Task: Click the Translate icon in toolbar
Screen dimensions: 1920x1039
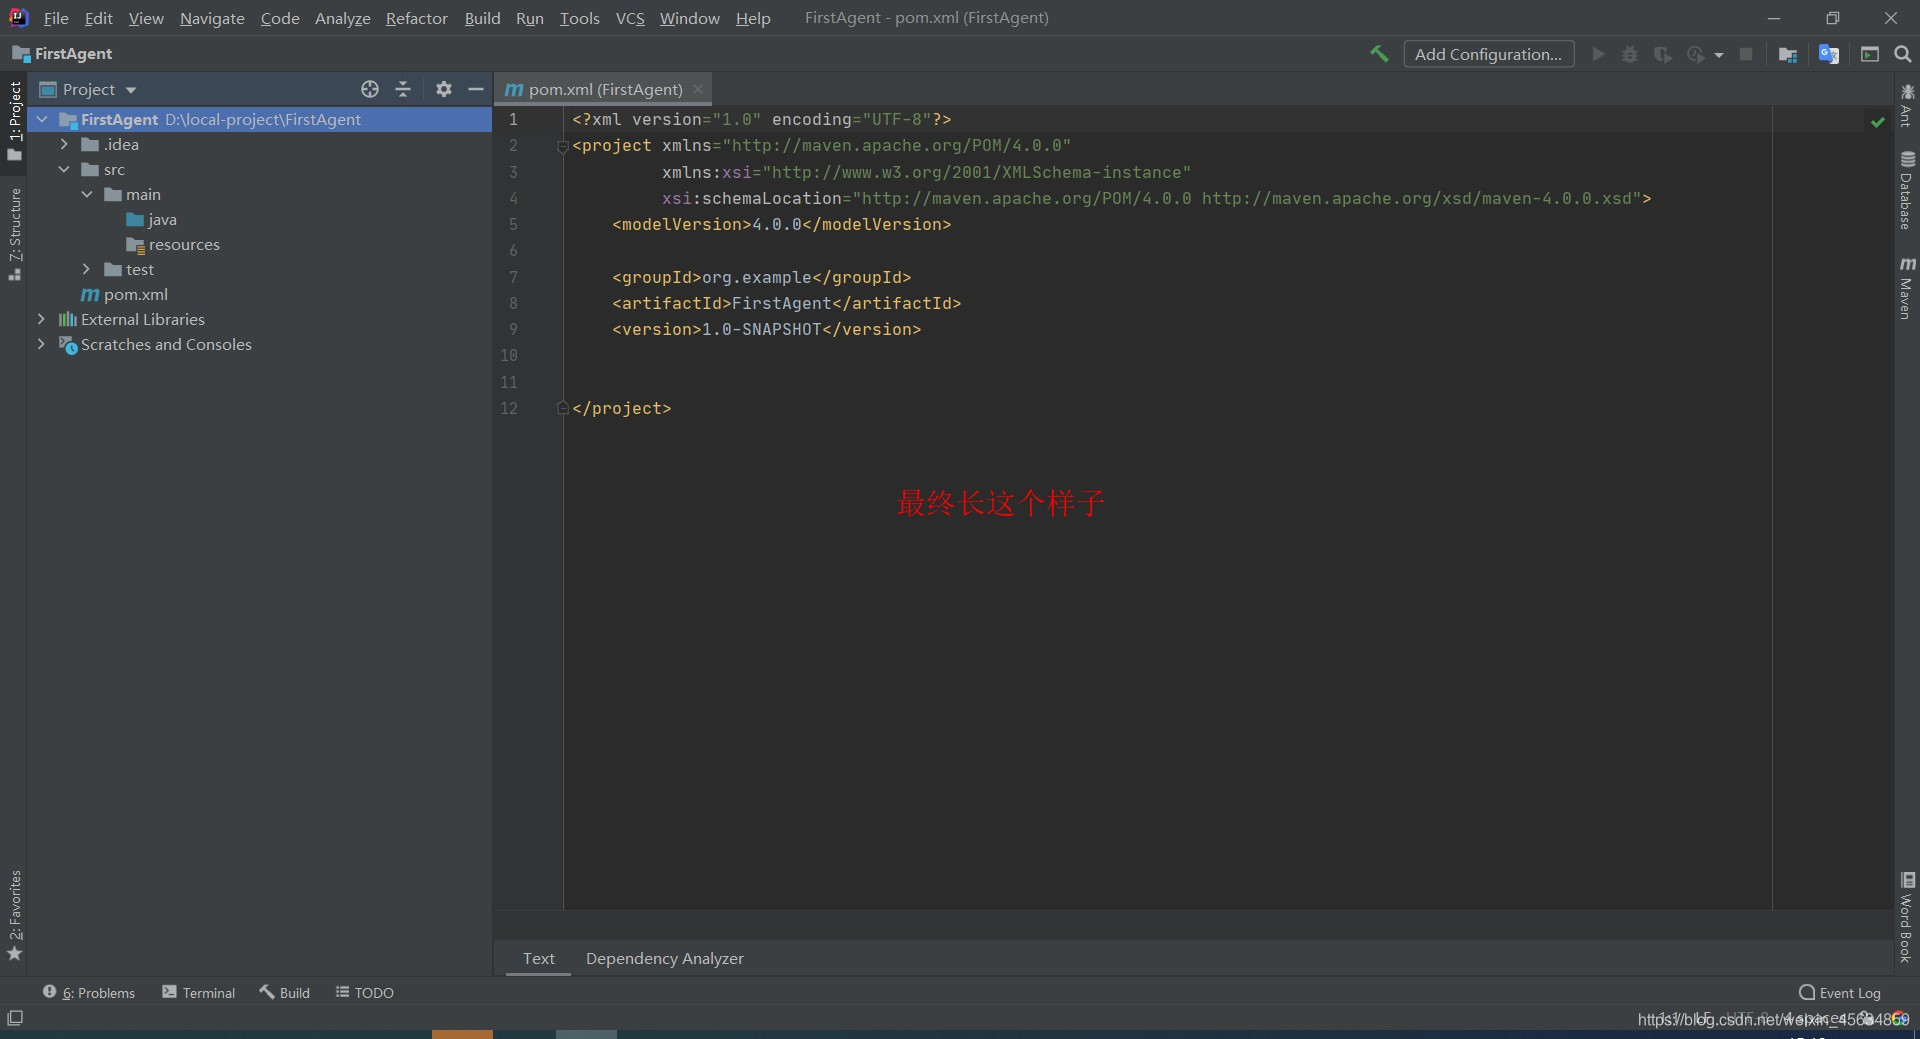Action: [x=1829, y=54]
